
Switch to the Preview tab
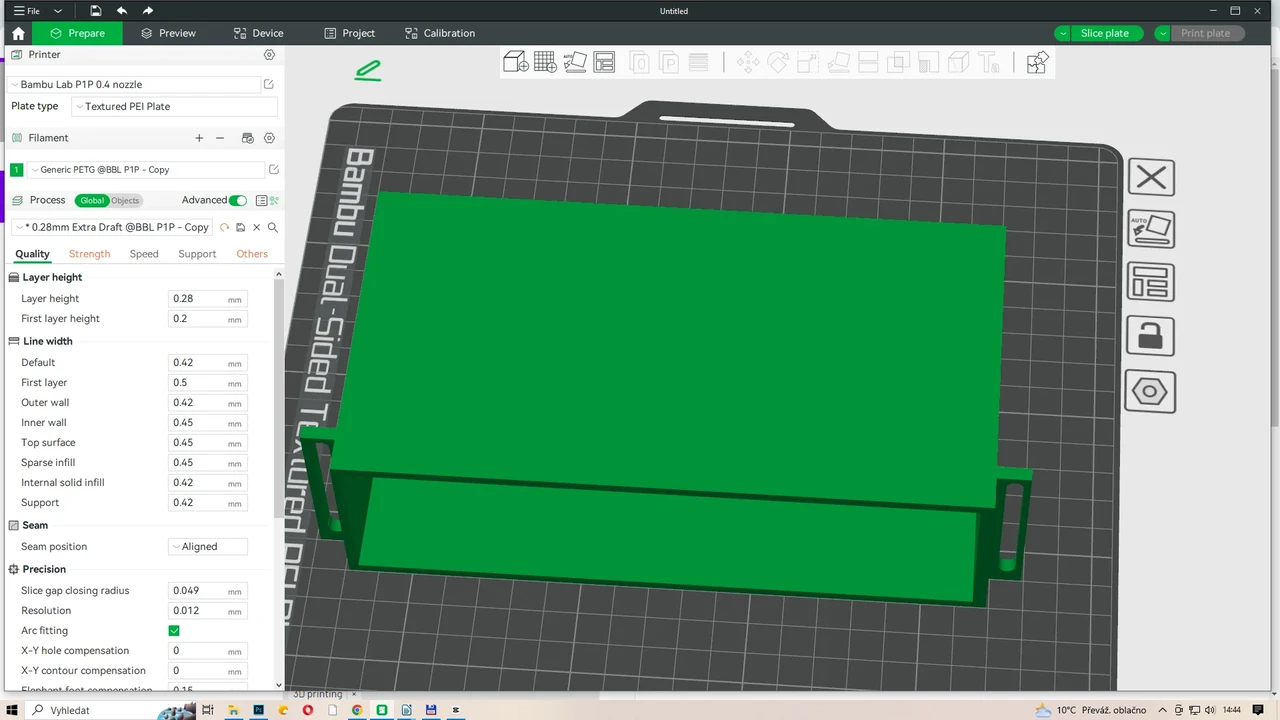[168, 33]
